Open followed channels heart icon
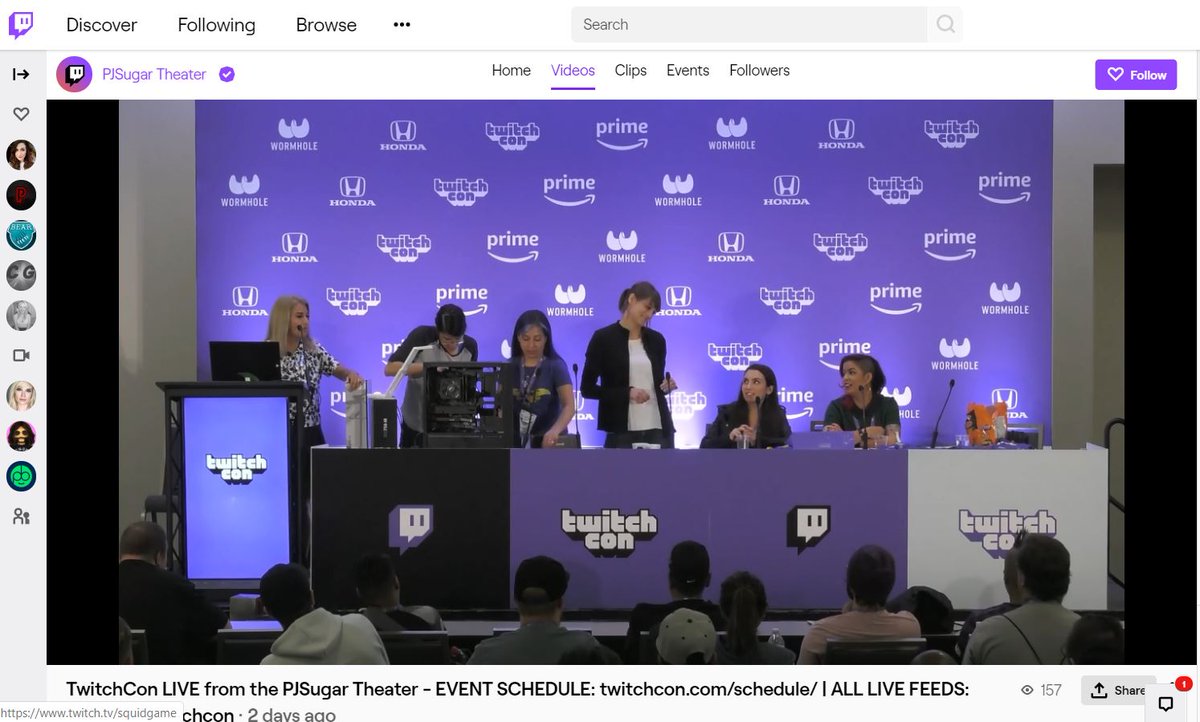This screenshot has height=722, width=1200. point(21,114)
